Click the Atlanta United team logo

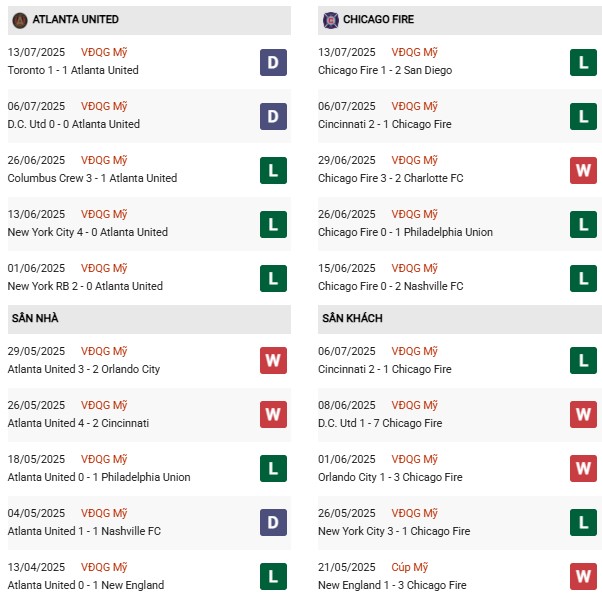[x=19, y=19]
